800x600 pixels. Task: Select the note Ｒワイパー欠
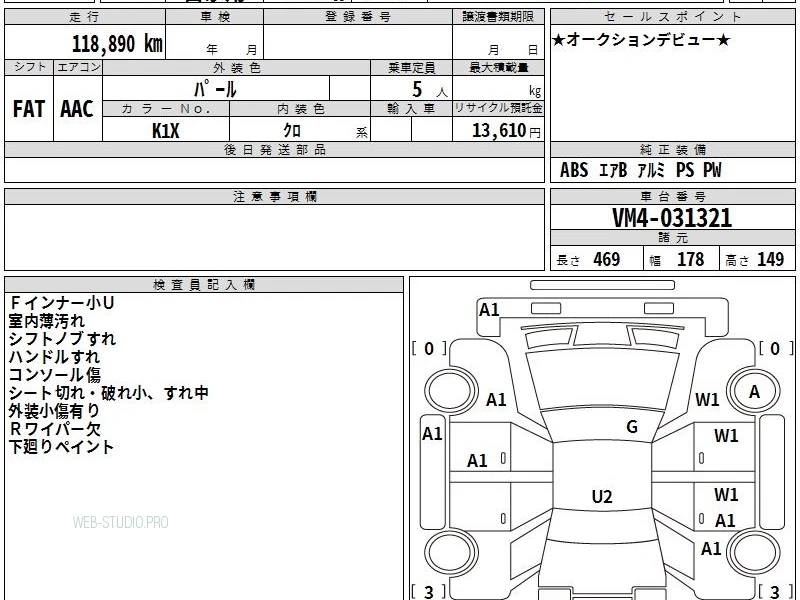[55, 429]
